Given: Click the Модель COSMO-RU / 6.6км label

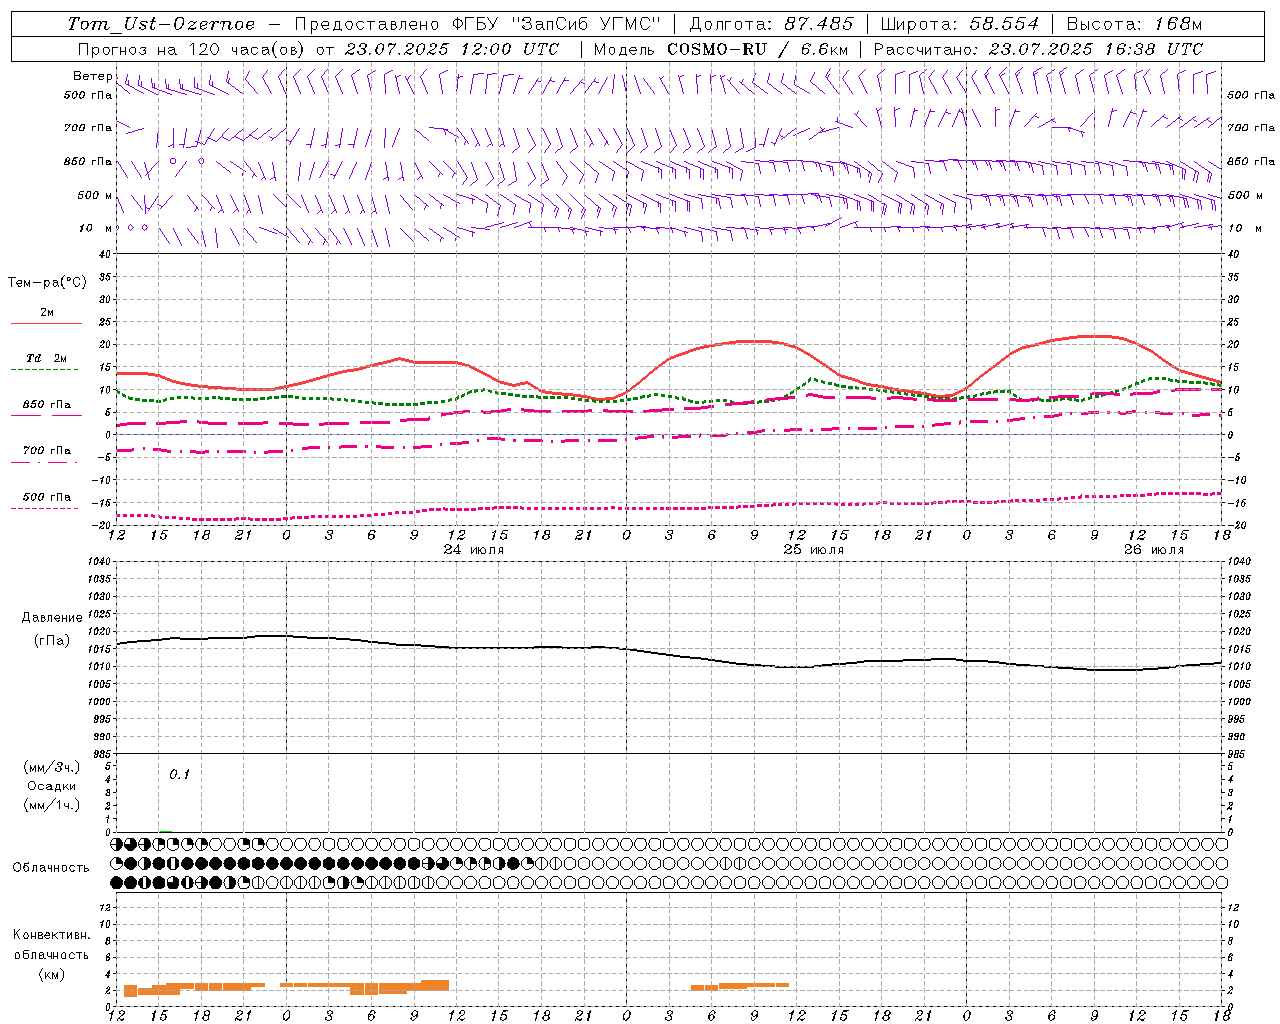Looking at the screenshot, I should (x=720, y=49).
